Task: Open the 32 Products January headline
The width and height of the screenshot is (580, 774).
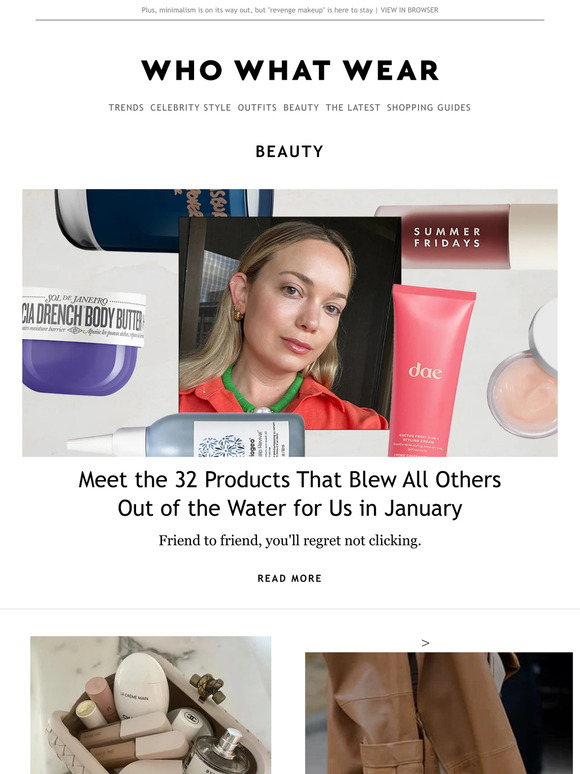Action: 290,494
